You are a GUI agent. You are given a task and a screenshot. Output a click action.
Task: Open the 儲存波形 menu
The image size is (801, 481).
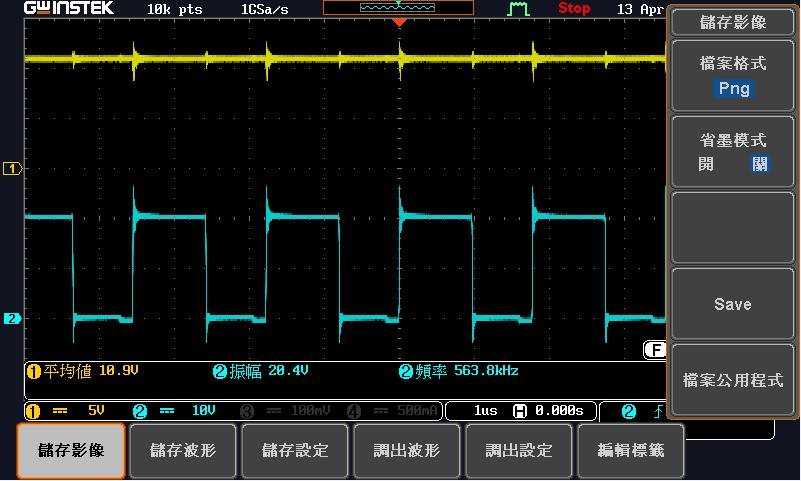pos(183,450)
